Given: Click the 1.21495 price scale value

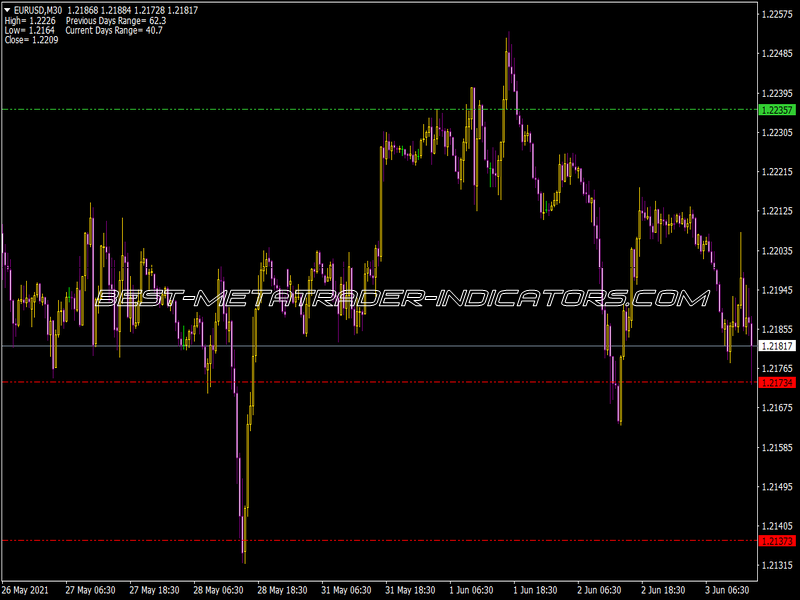Looking at the screenshot, I should click(777, 487).
